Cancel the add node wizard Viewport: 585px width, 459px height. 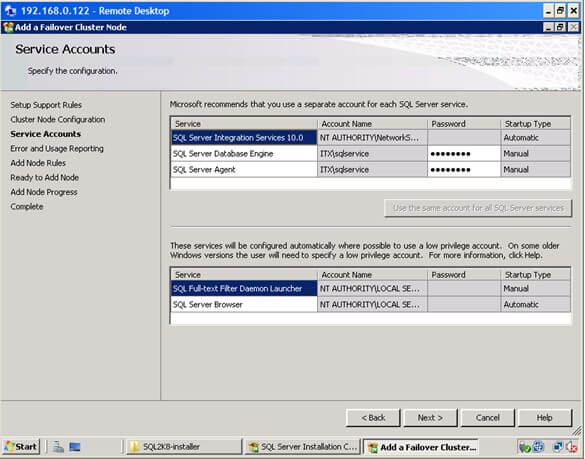pyautogui.click(x=488, y=418)
